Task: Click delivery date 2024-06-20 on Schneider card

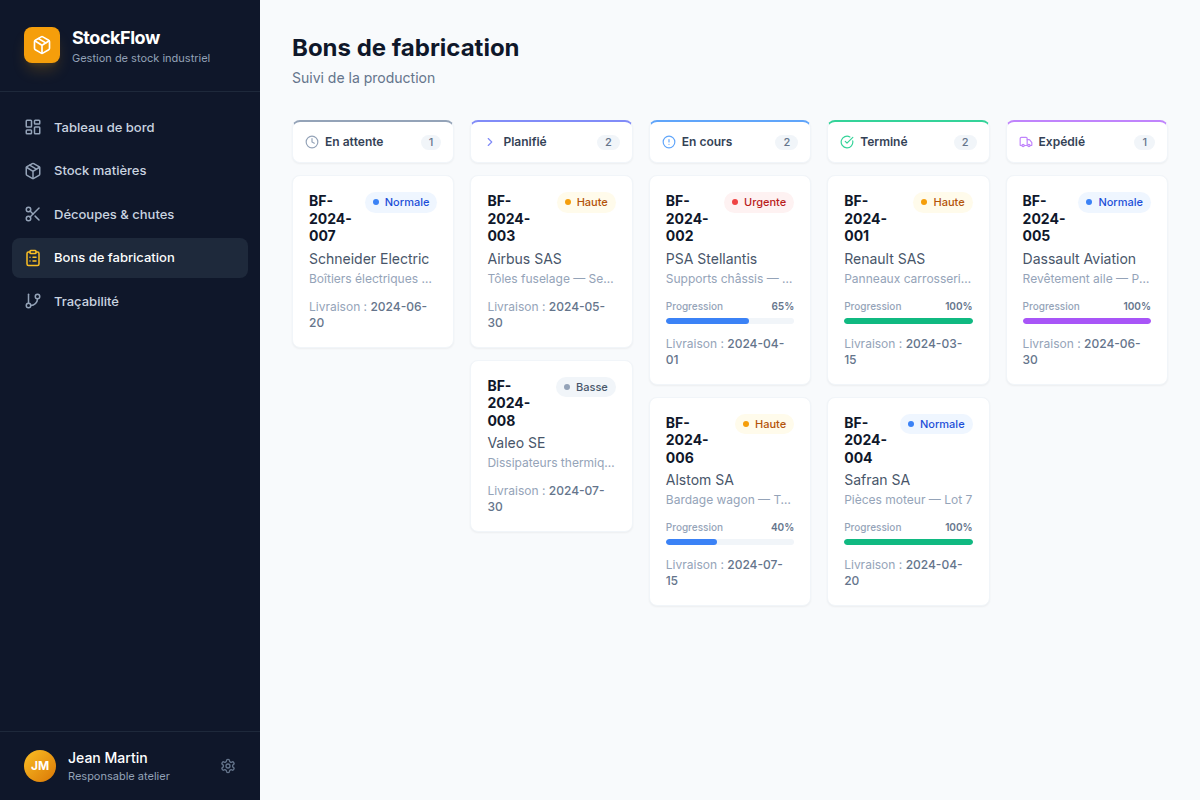Action: tap(368, 315)
